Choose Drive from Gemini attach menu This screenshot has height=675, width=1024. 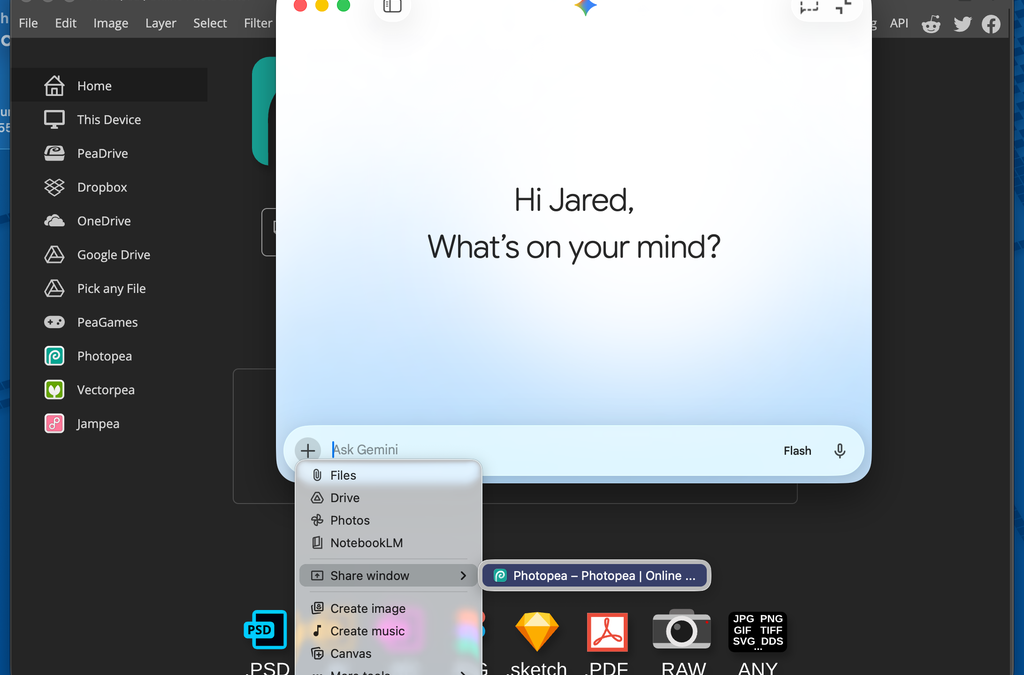point(389,498)
